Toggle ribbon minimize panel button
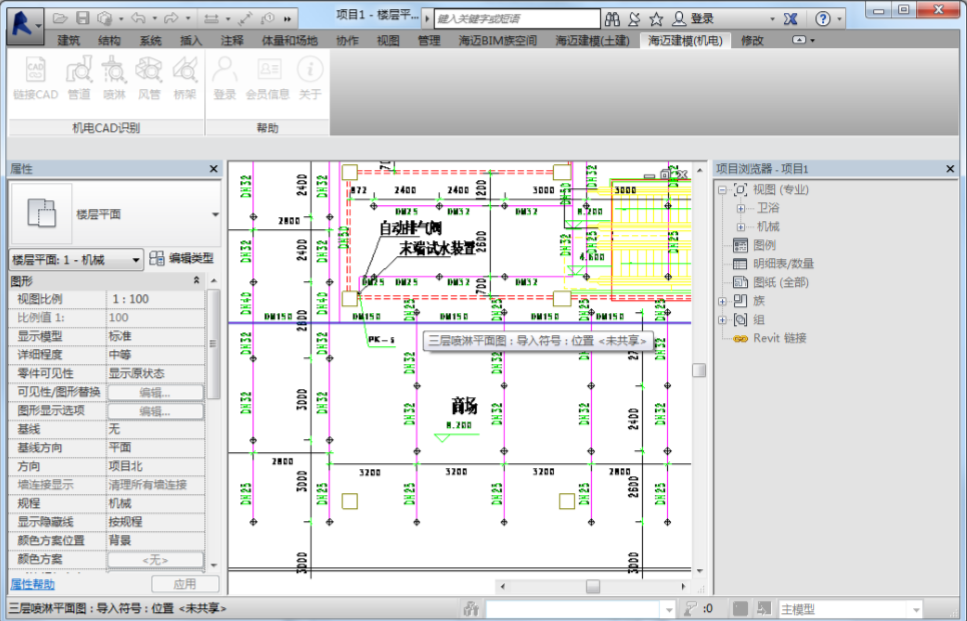Image resolution: width=967 pixels, height=621 pixels. pos(799,40)
